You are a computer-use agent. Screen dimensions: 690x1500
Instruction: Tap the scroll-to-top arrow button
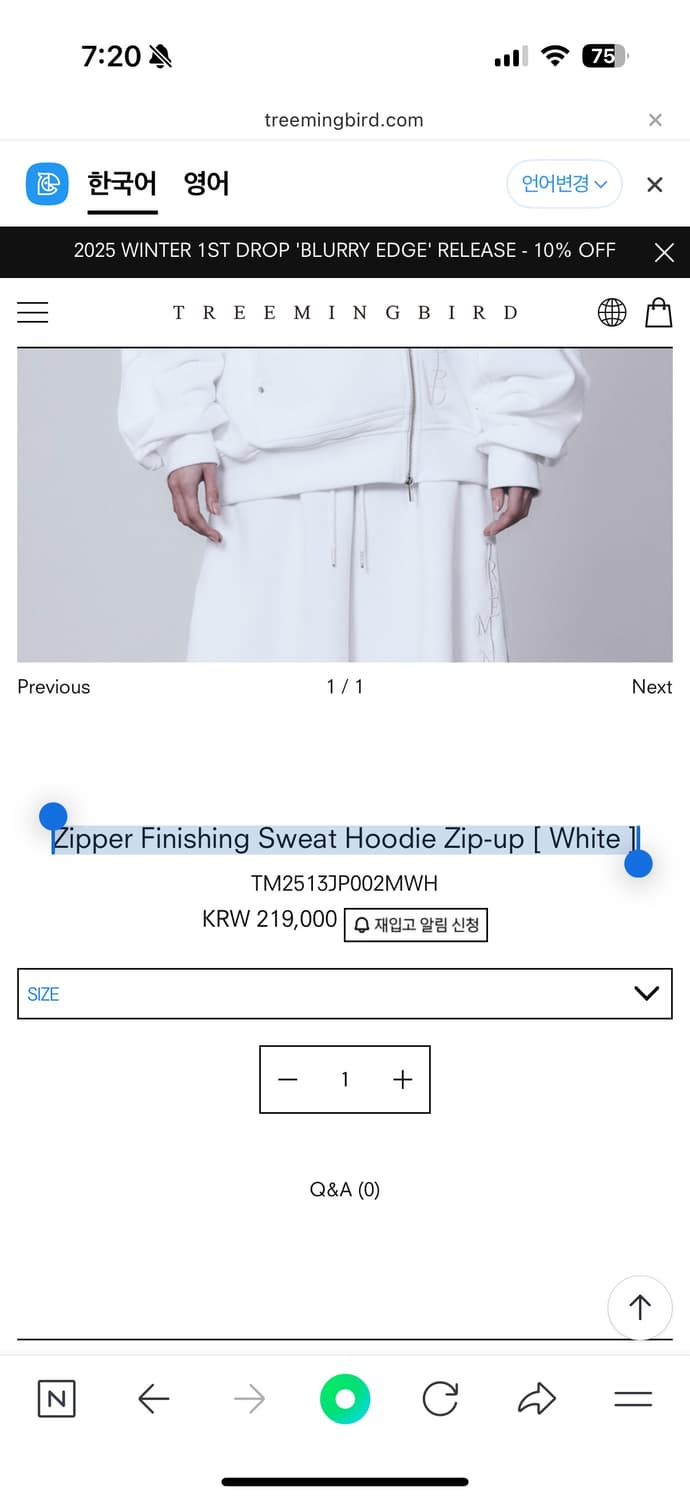pos(640,1307)
